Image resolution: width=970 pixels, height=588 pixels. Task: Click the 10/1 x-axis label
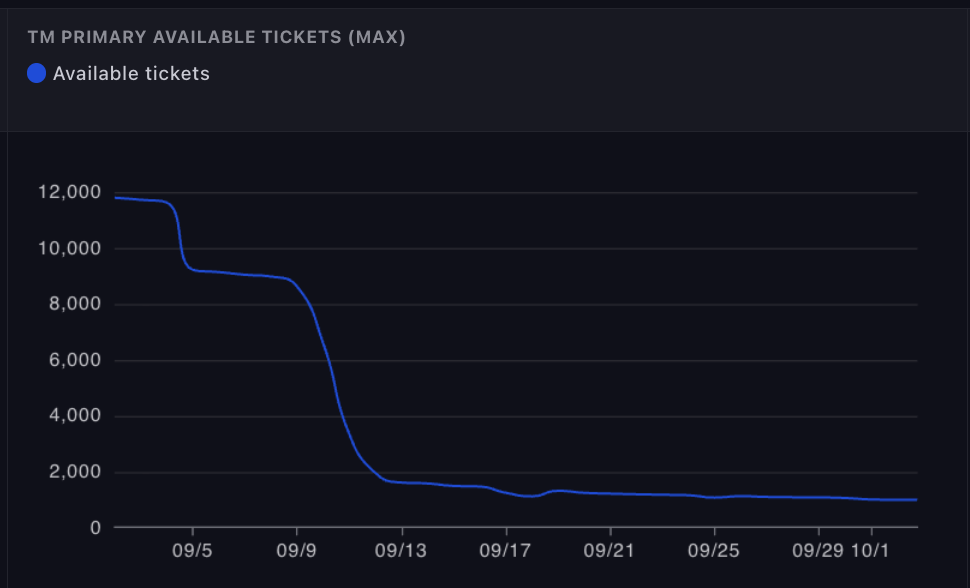[871, 550]
